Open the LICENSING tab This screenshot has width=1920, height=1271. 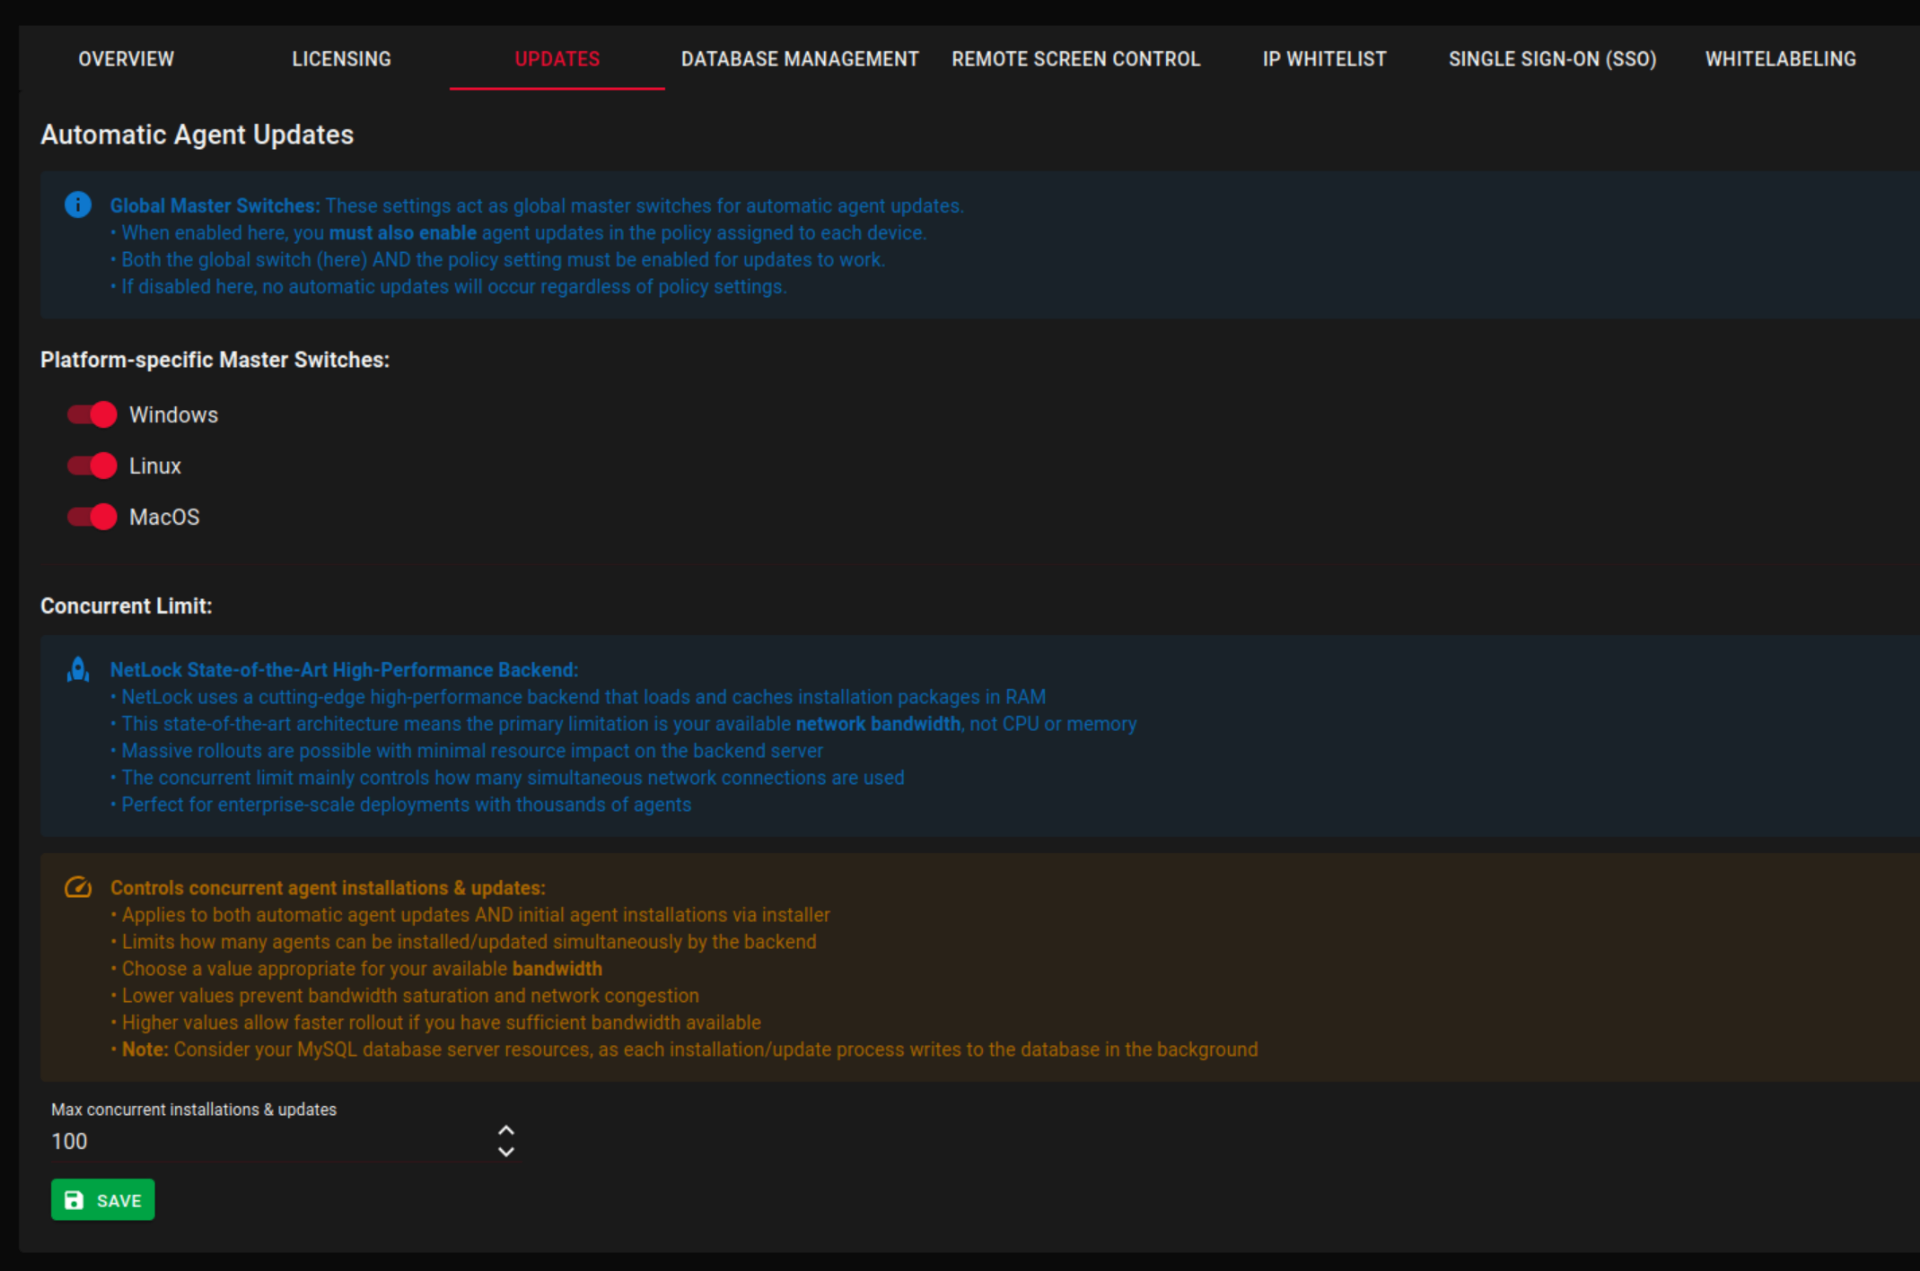click(341, 59)
